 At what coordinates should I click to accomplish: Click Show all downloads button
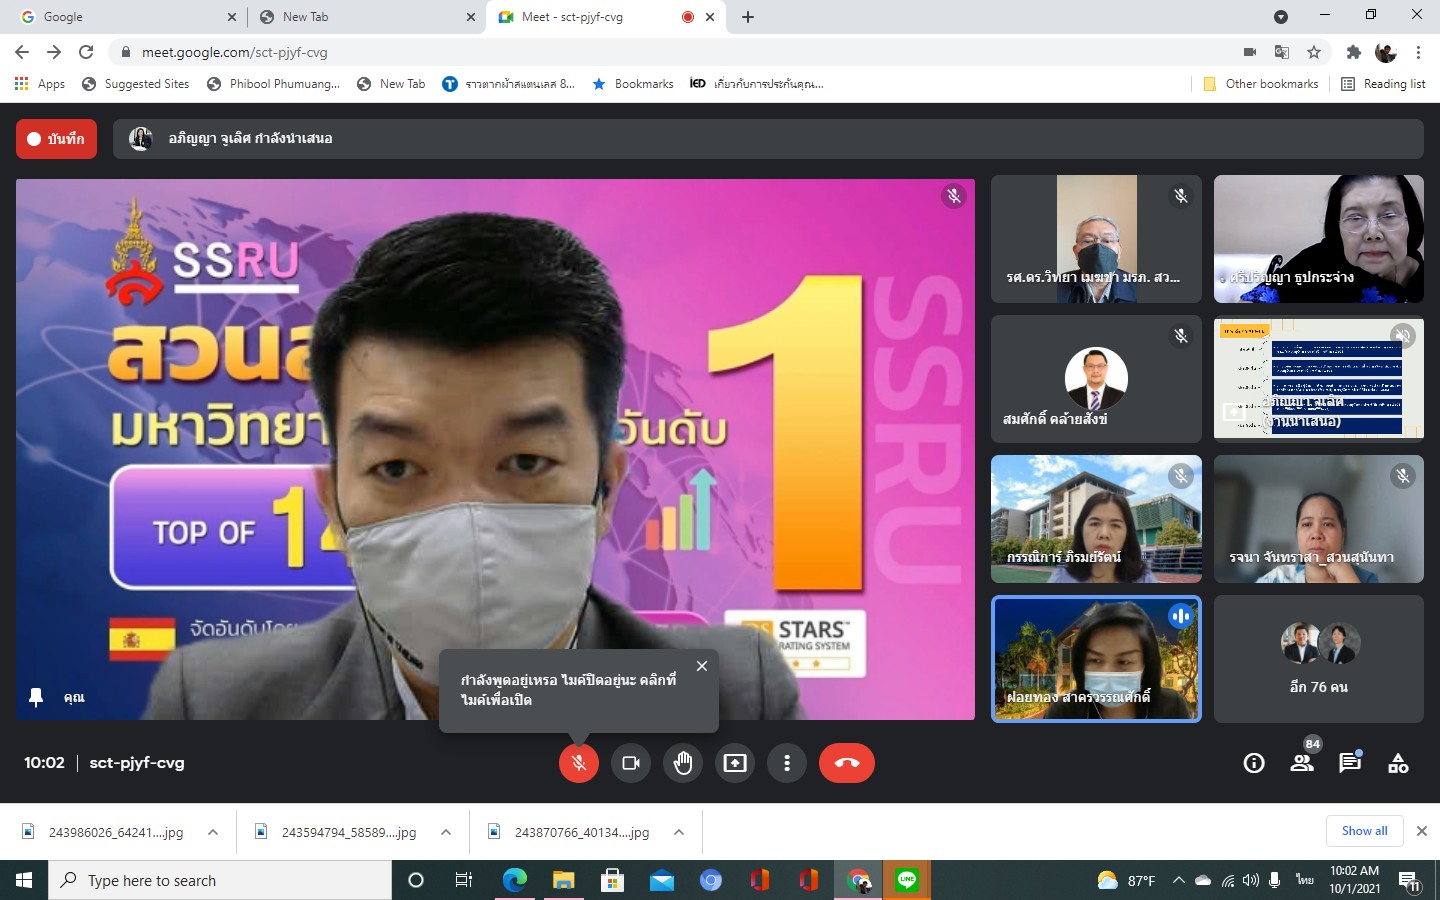click(1364, 831)
